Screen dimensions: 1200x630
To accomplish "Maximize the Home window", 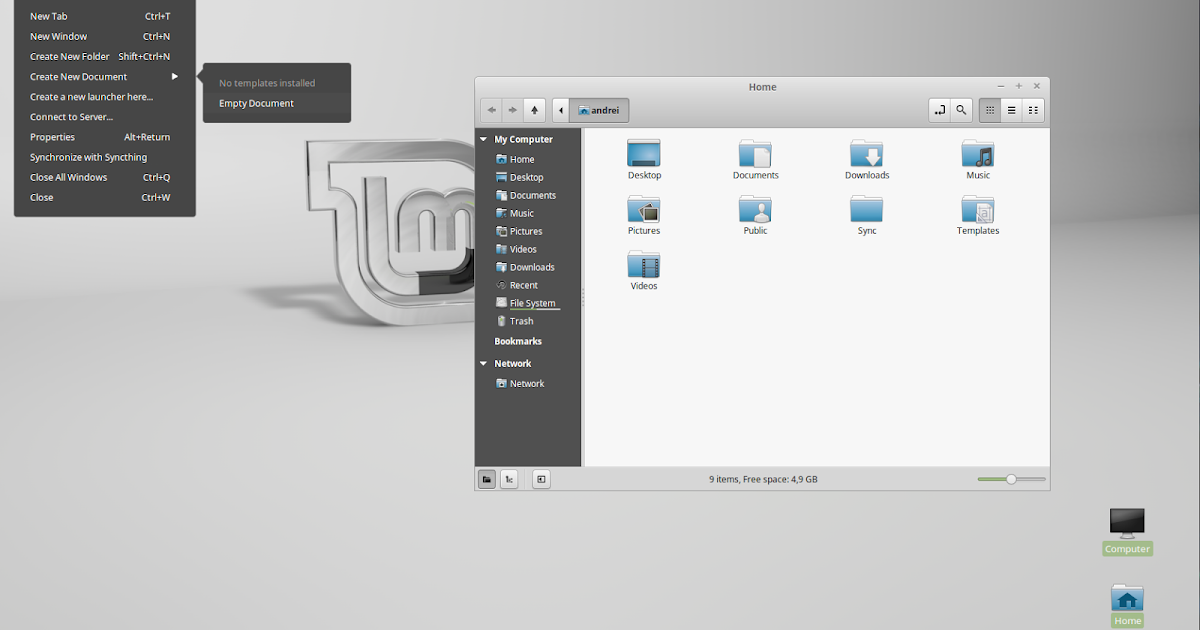I will 1019,86.
